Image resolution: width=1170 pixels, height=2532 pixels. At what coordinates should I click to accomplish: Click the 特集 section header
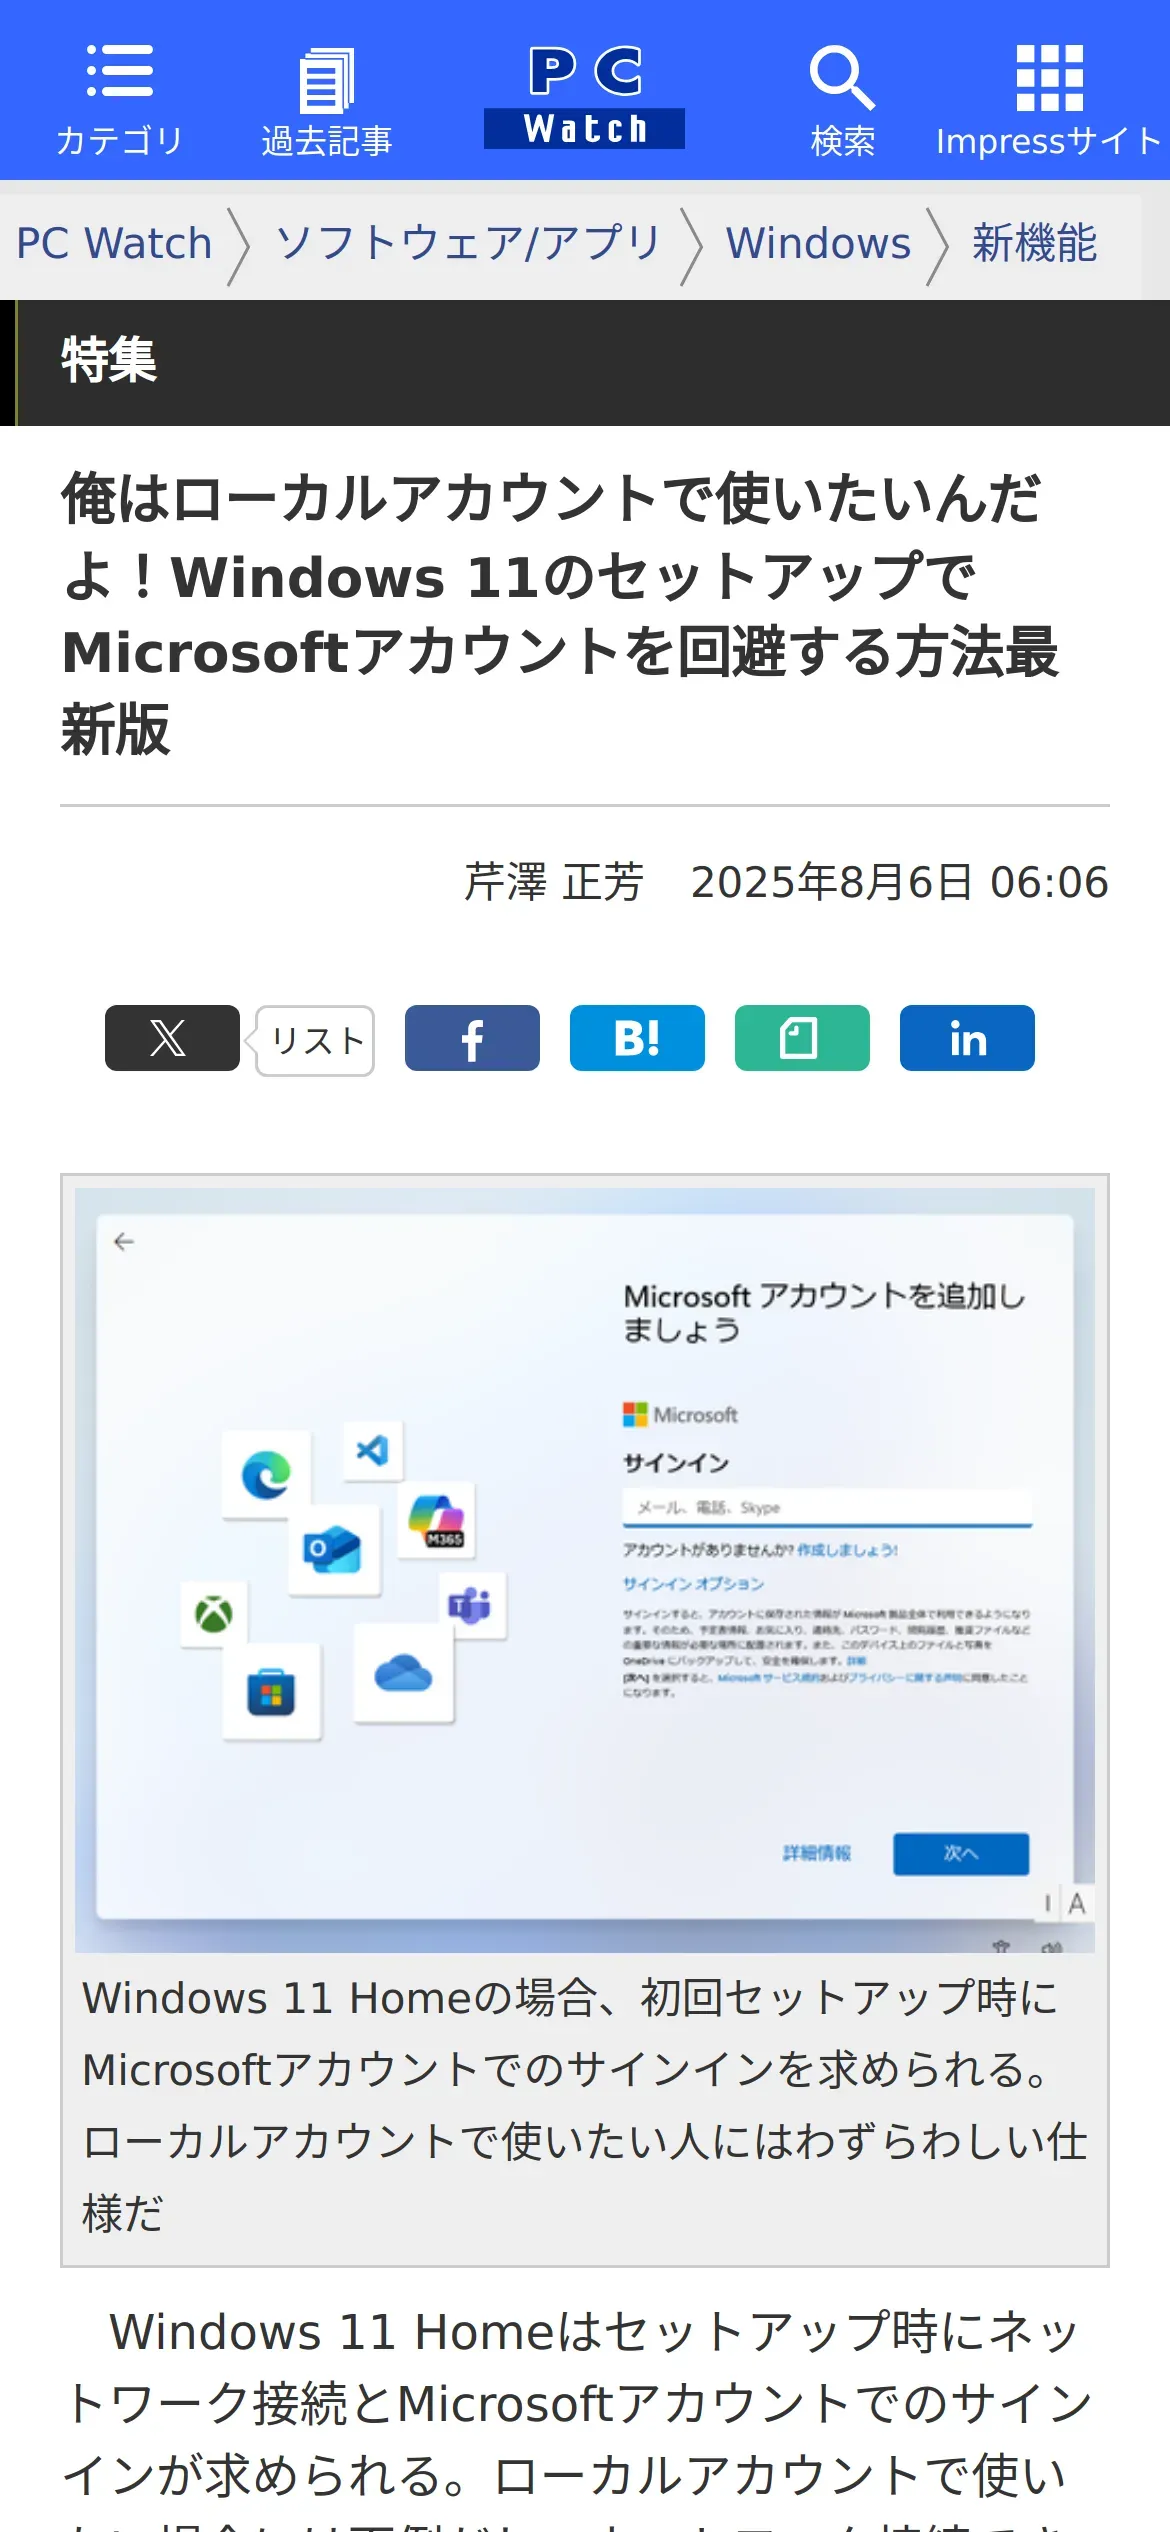[x=109, y=361]
